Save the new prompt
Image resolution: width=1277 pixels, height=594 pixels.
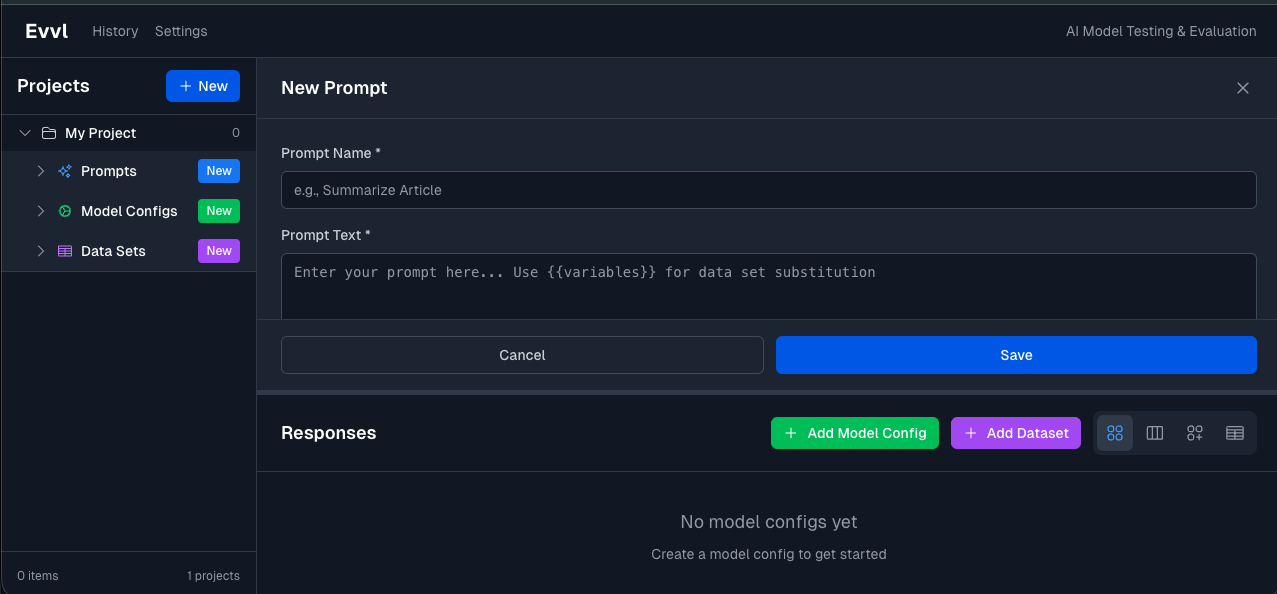1015,355
